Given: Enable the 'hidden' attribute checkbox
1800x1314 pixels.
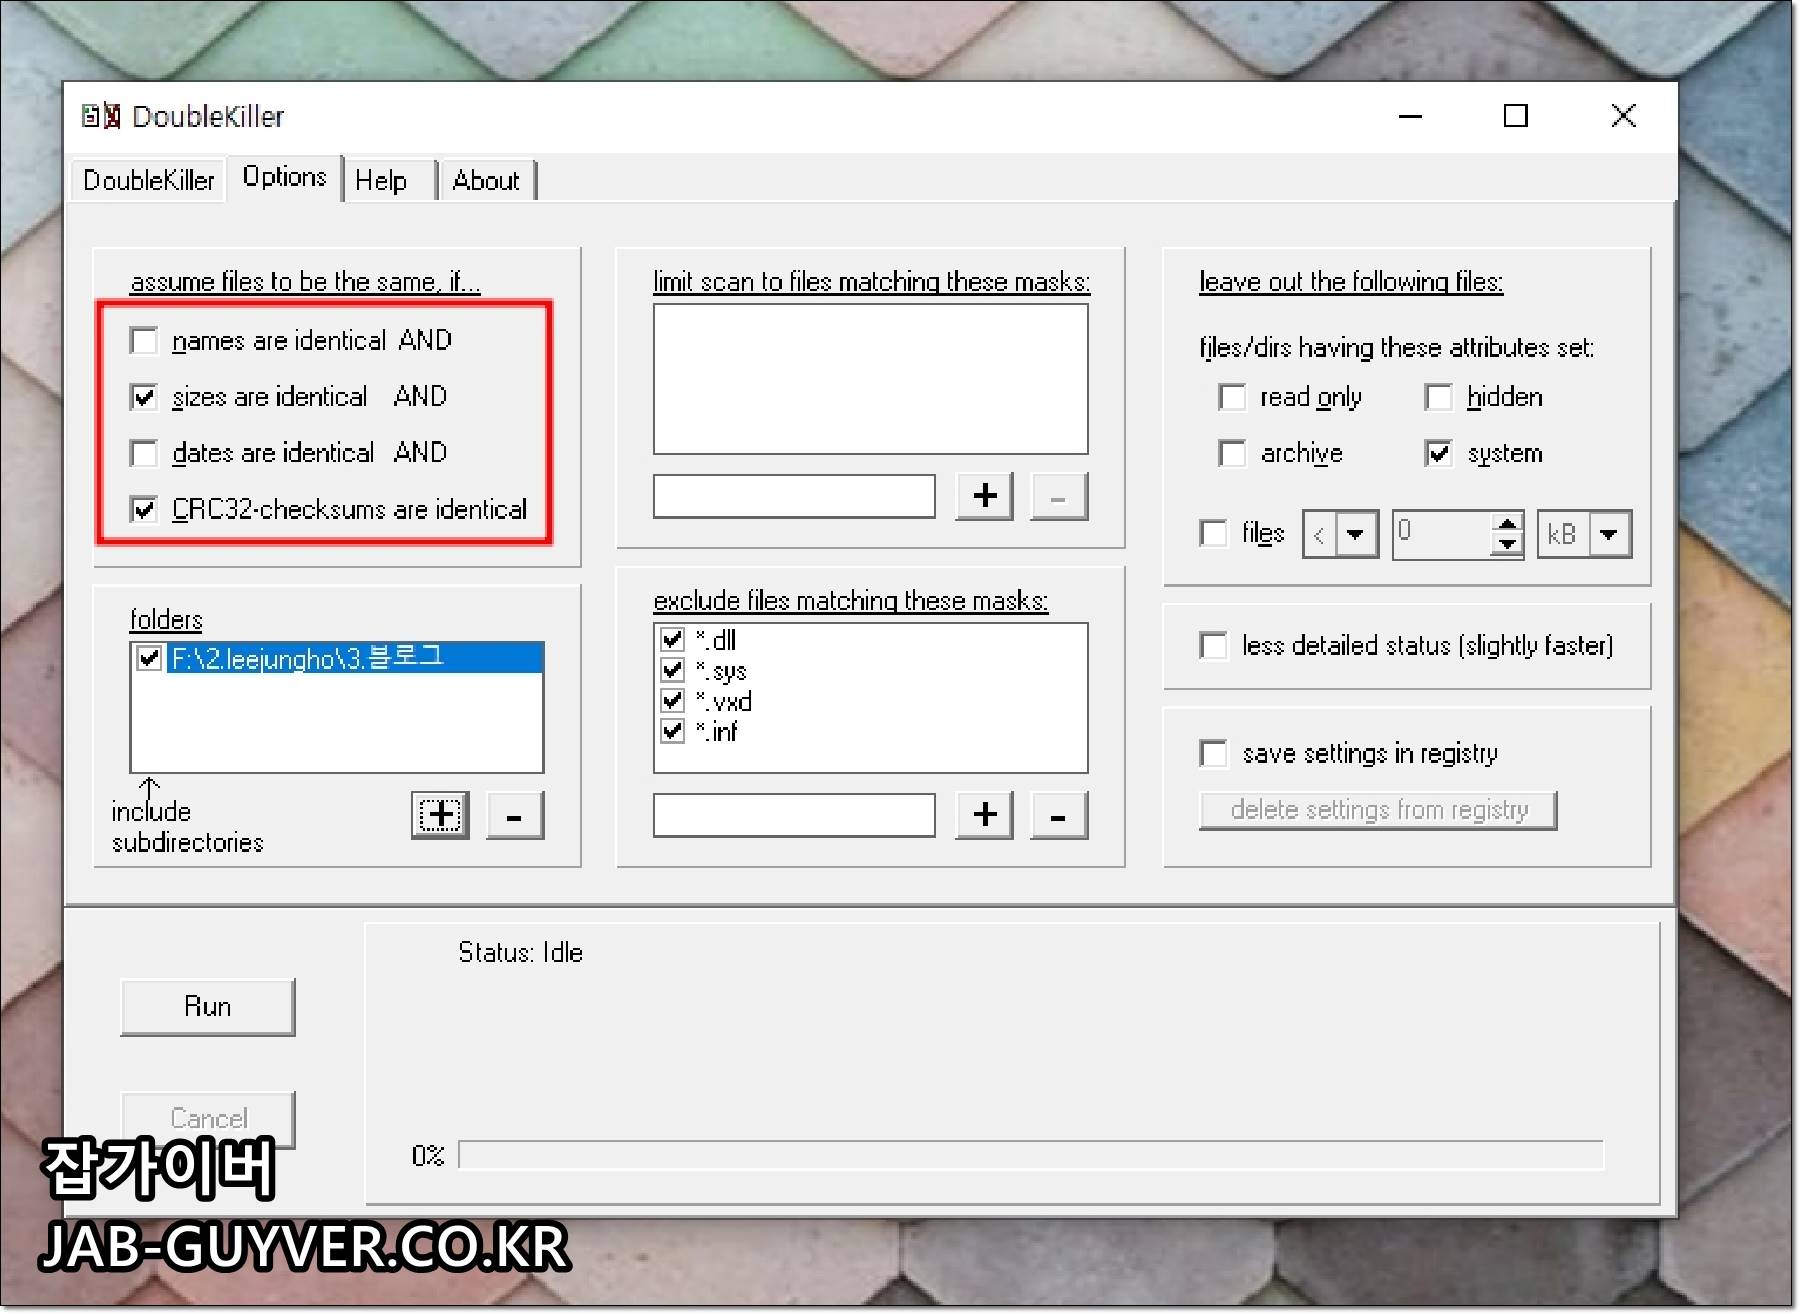Looking at the screenshot, I should pos(1438,397).
